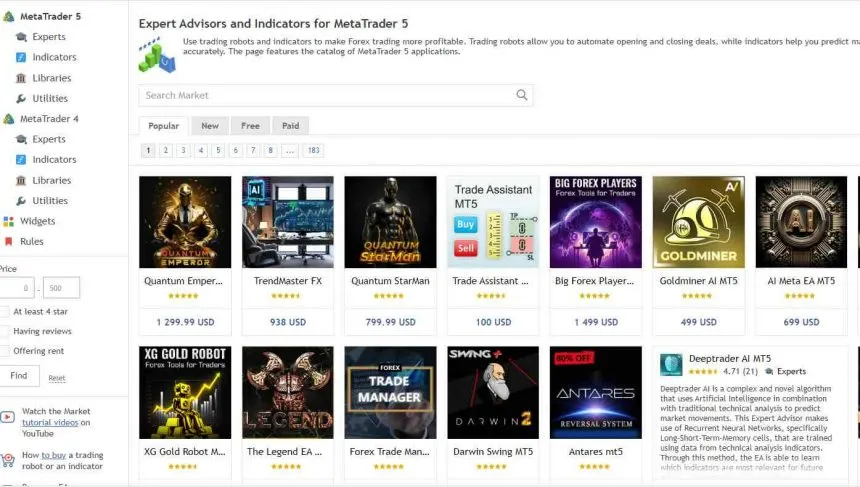Click the maximum price input field
This screenshot has width=860, height=487.
coord(61,288)
